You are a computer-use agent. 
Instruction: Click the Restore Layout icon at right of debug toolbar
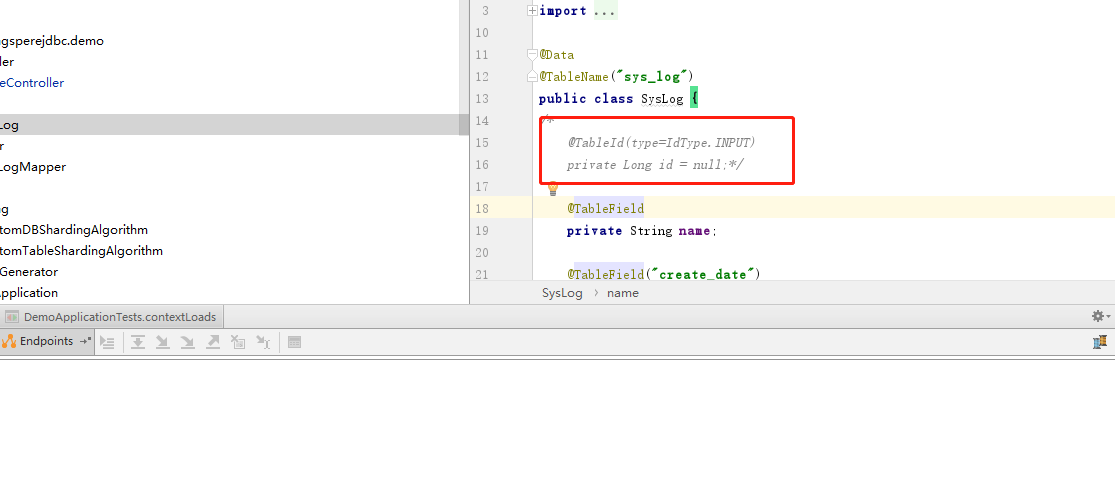tap(1100, 342)
